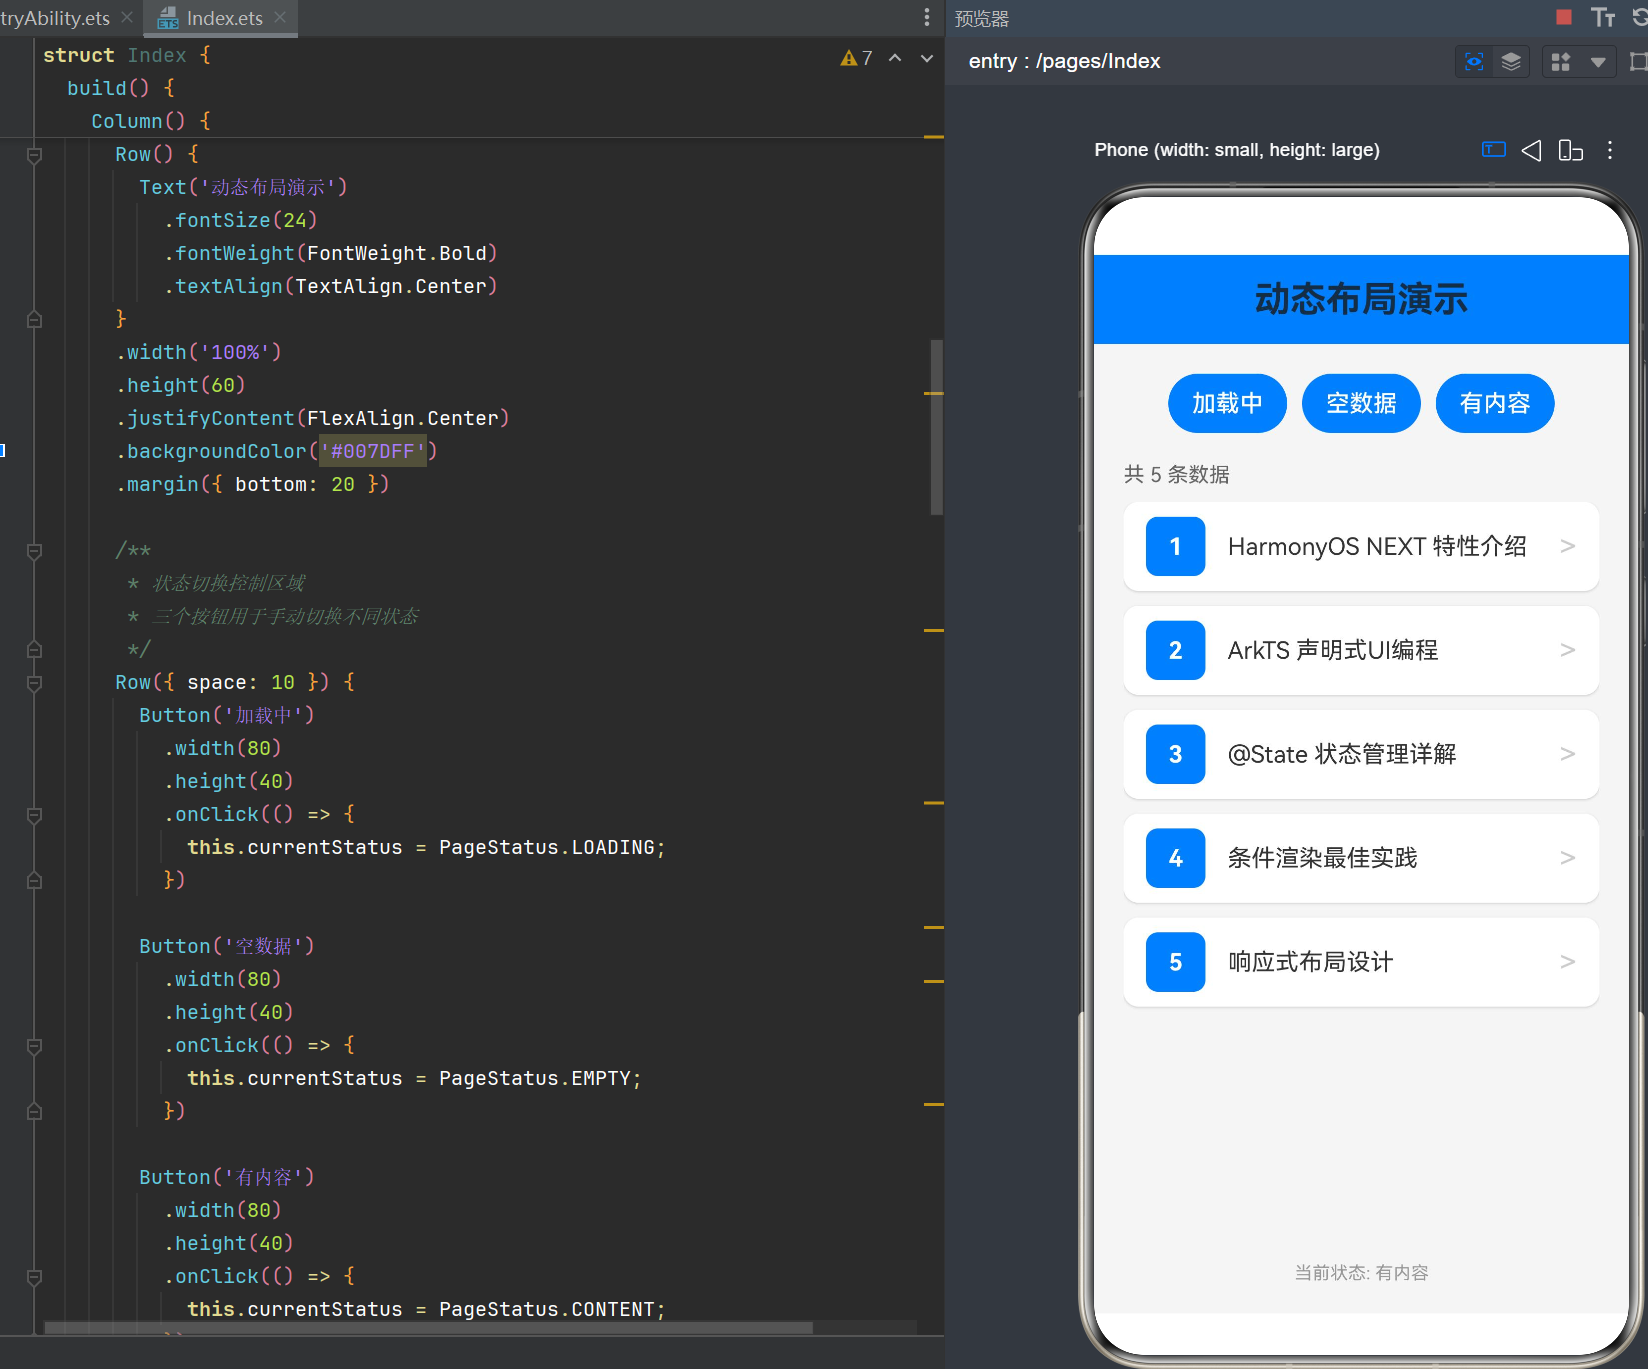Click the blue number 2 badge

[1175, 650]
